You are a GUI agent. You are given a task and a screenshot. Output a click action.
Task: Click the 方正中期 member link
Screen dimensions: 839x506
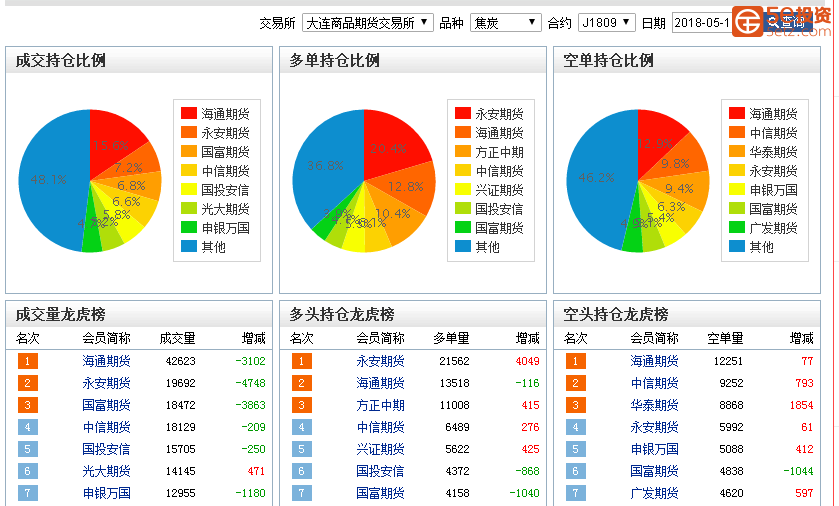click(380, 405)
